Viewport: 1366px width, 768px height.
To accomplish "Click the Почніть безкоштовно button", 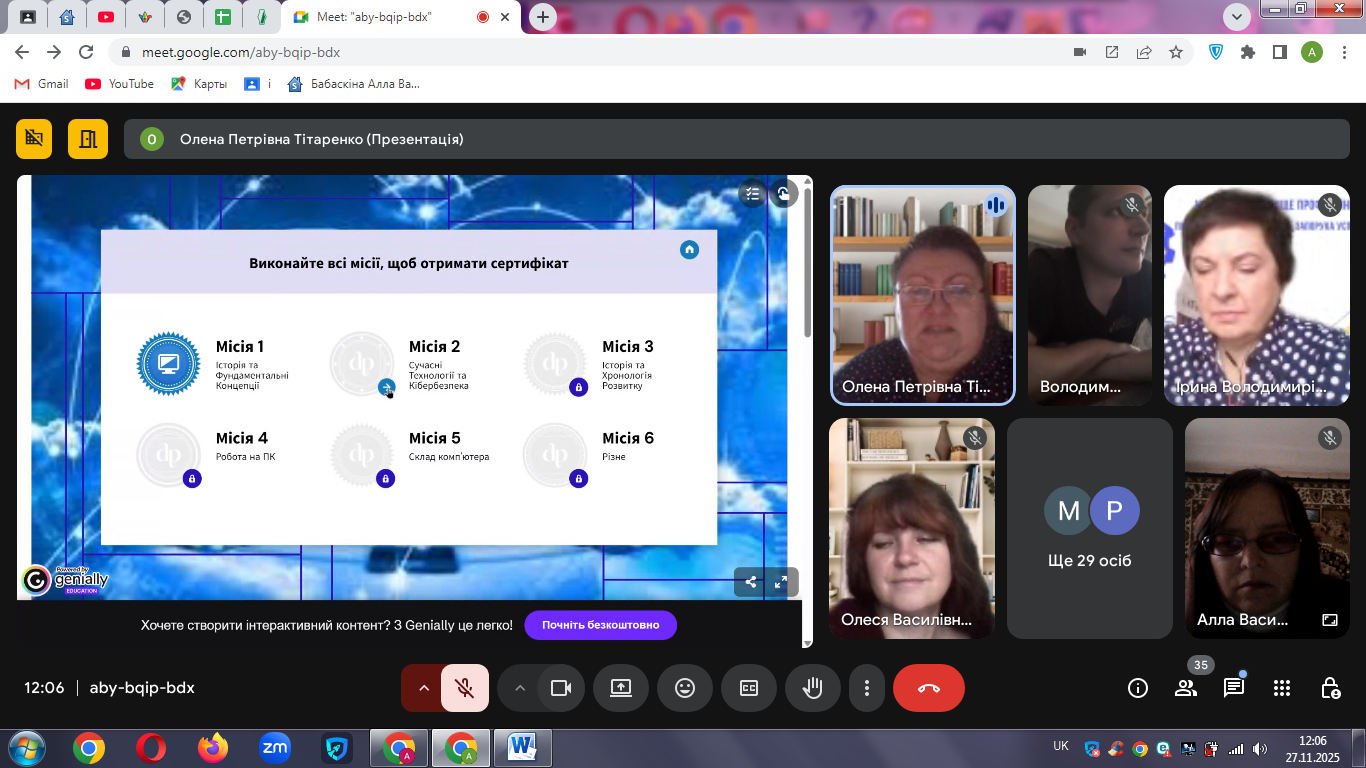I will [600, 625].
